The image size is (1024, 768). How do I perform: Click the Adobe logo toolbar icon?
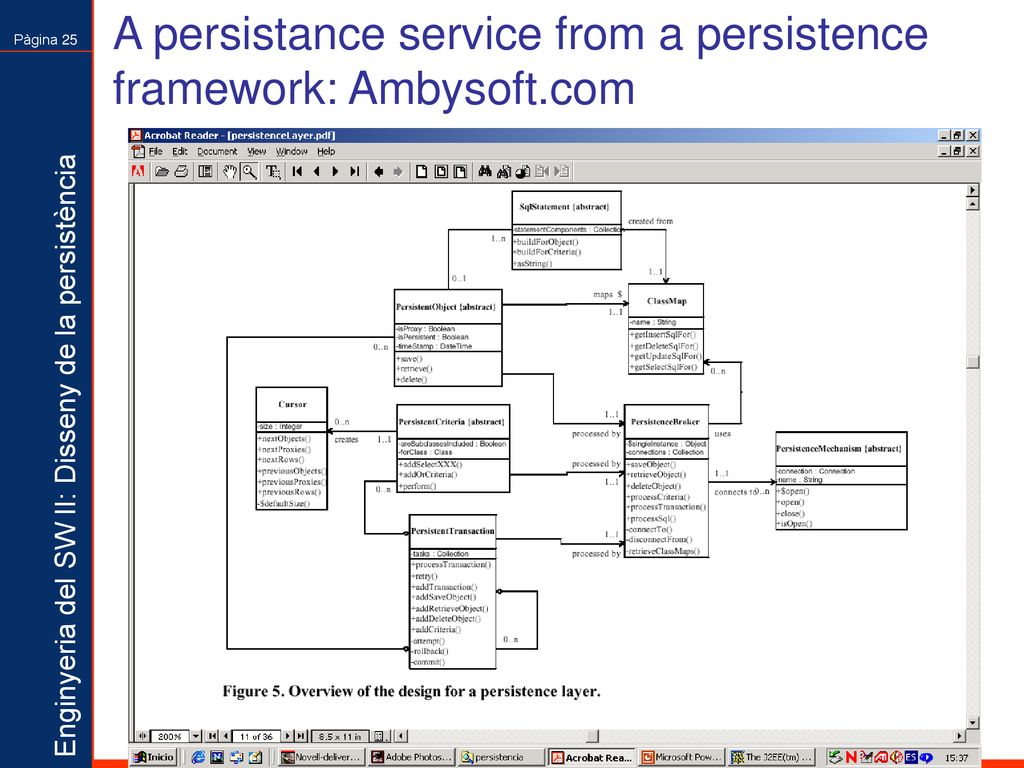tap(138, 172)
